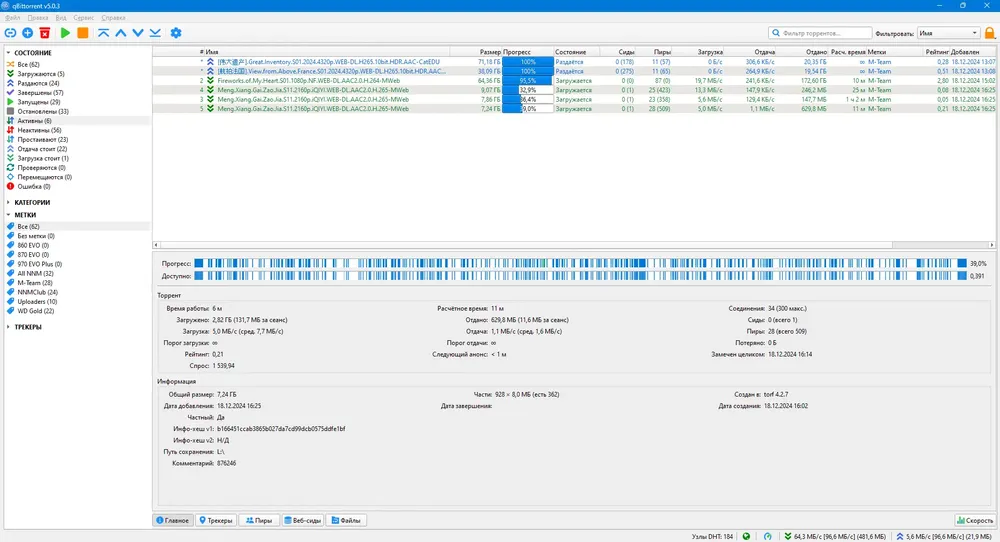The height and width of the screenshot is (542, 1000).
Task: Toggle alternative speed limits in status bar
Action: pos(767,537)
